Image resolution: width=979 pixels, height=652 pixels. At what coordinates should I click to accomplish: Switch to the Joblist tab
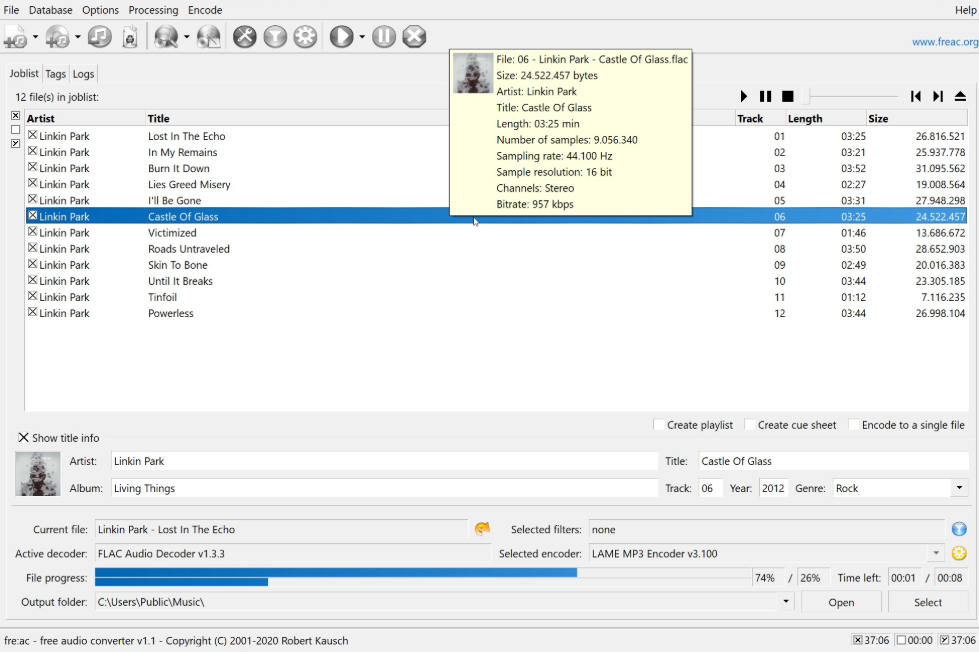tap(24, 73)
